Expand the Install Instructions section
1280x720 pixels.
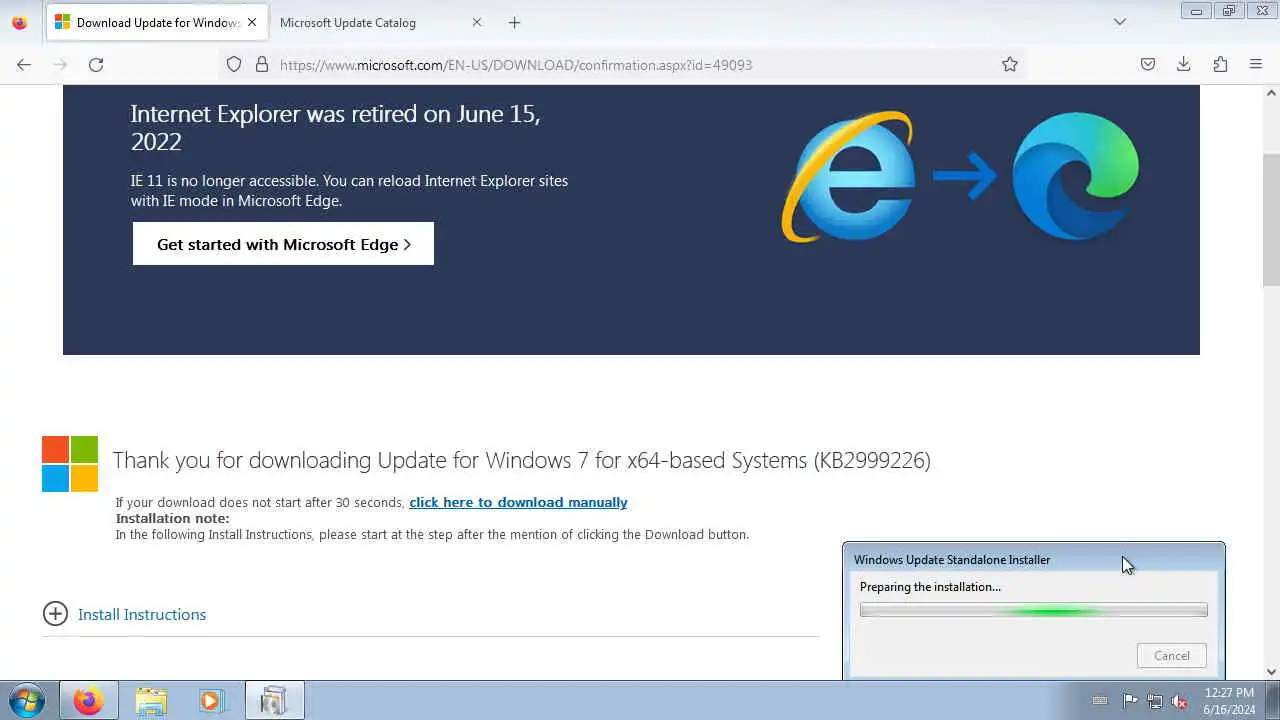tap(55, 614)
